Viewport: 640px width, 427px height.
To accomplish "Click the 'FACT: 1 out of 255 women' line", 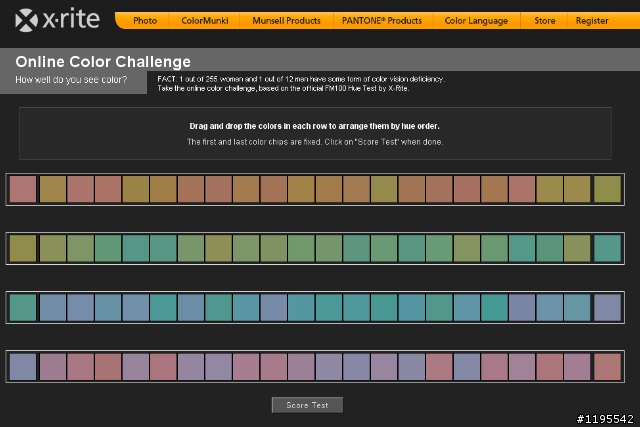I will tap(301, 79).
